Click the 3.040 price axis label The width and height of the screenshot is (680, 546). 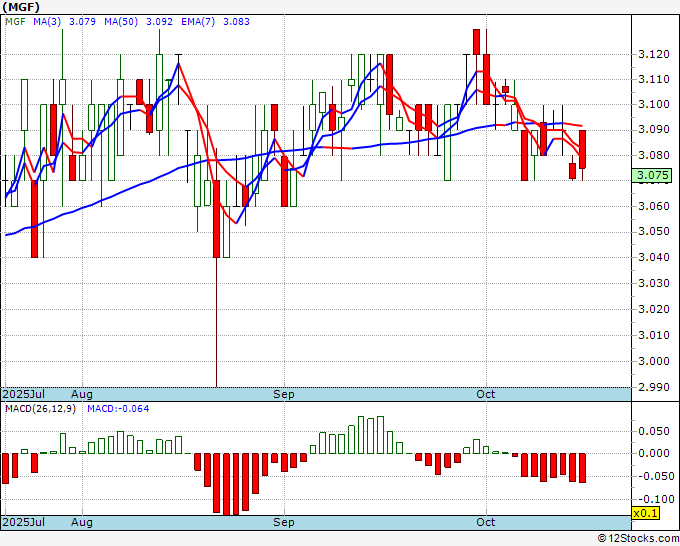pos(654,258)
